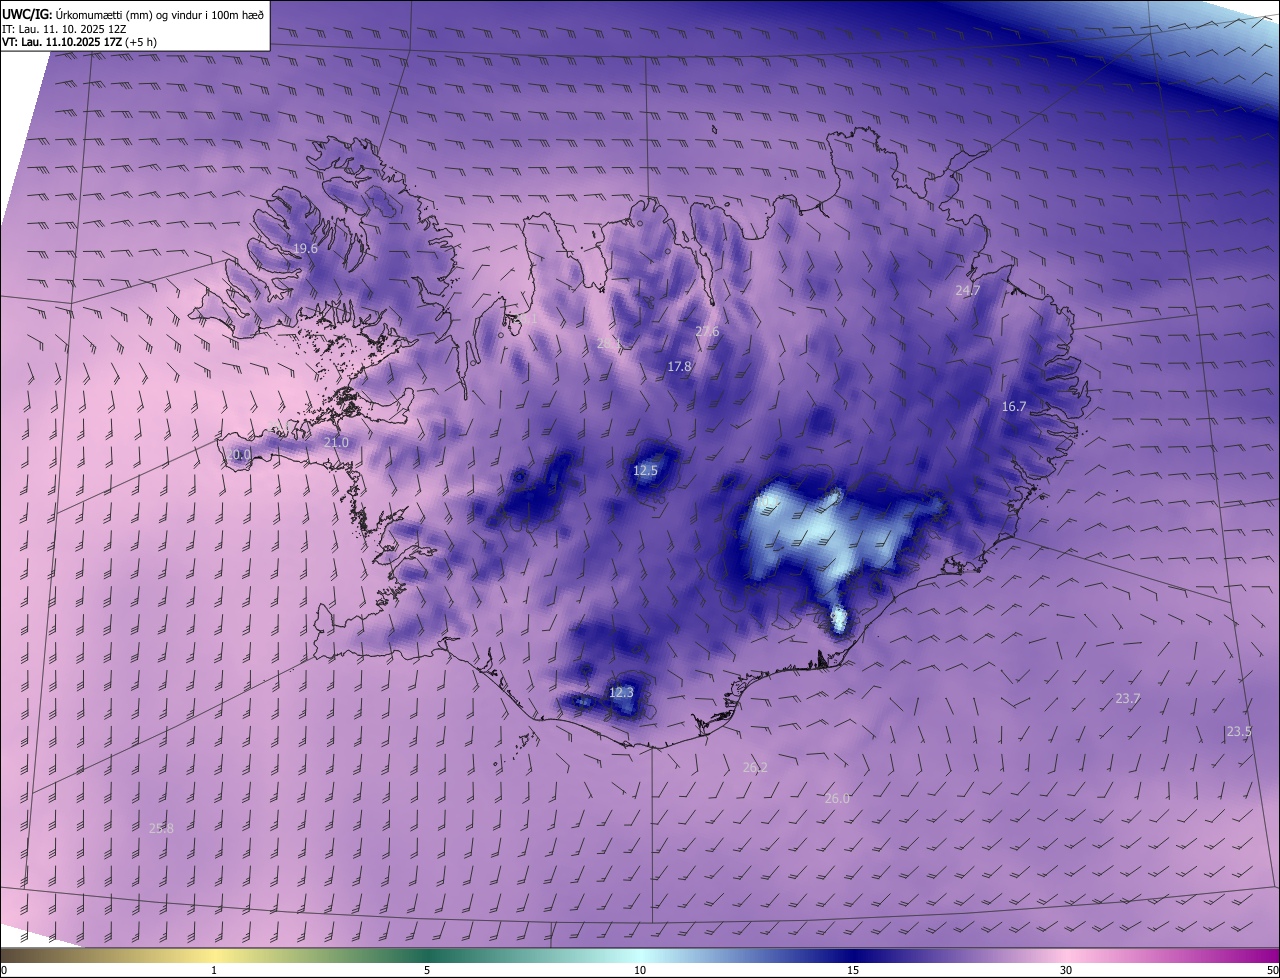
Task: Click the 'IT: Lau. 11. 10. 2025 12Z' line
Action: point(64,29)
